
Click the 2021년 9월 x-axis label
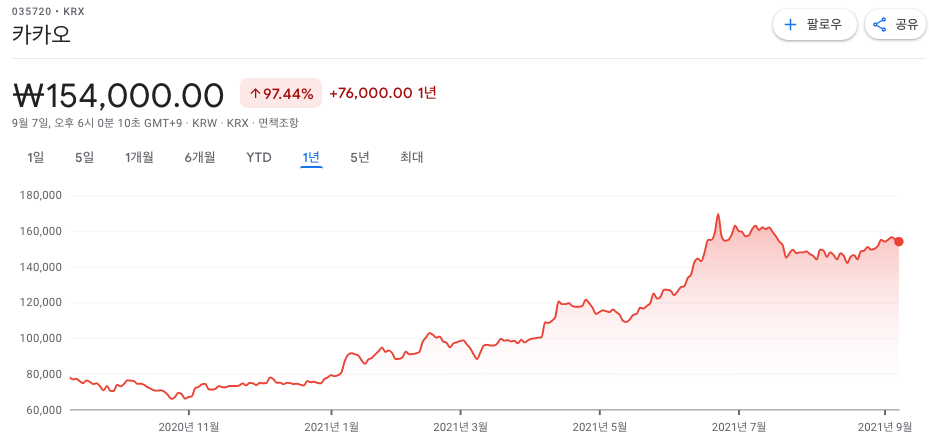click(x=885, y=426)
